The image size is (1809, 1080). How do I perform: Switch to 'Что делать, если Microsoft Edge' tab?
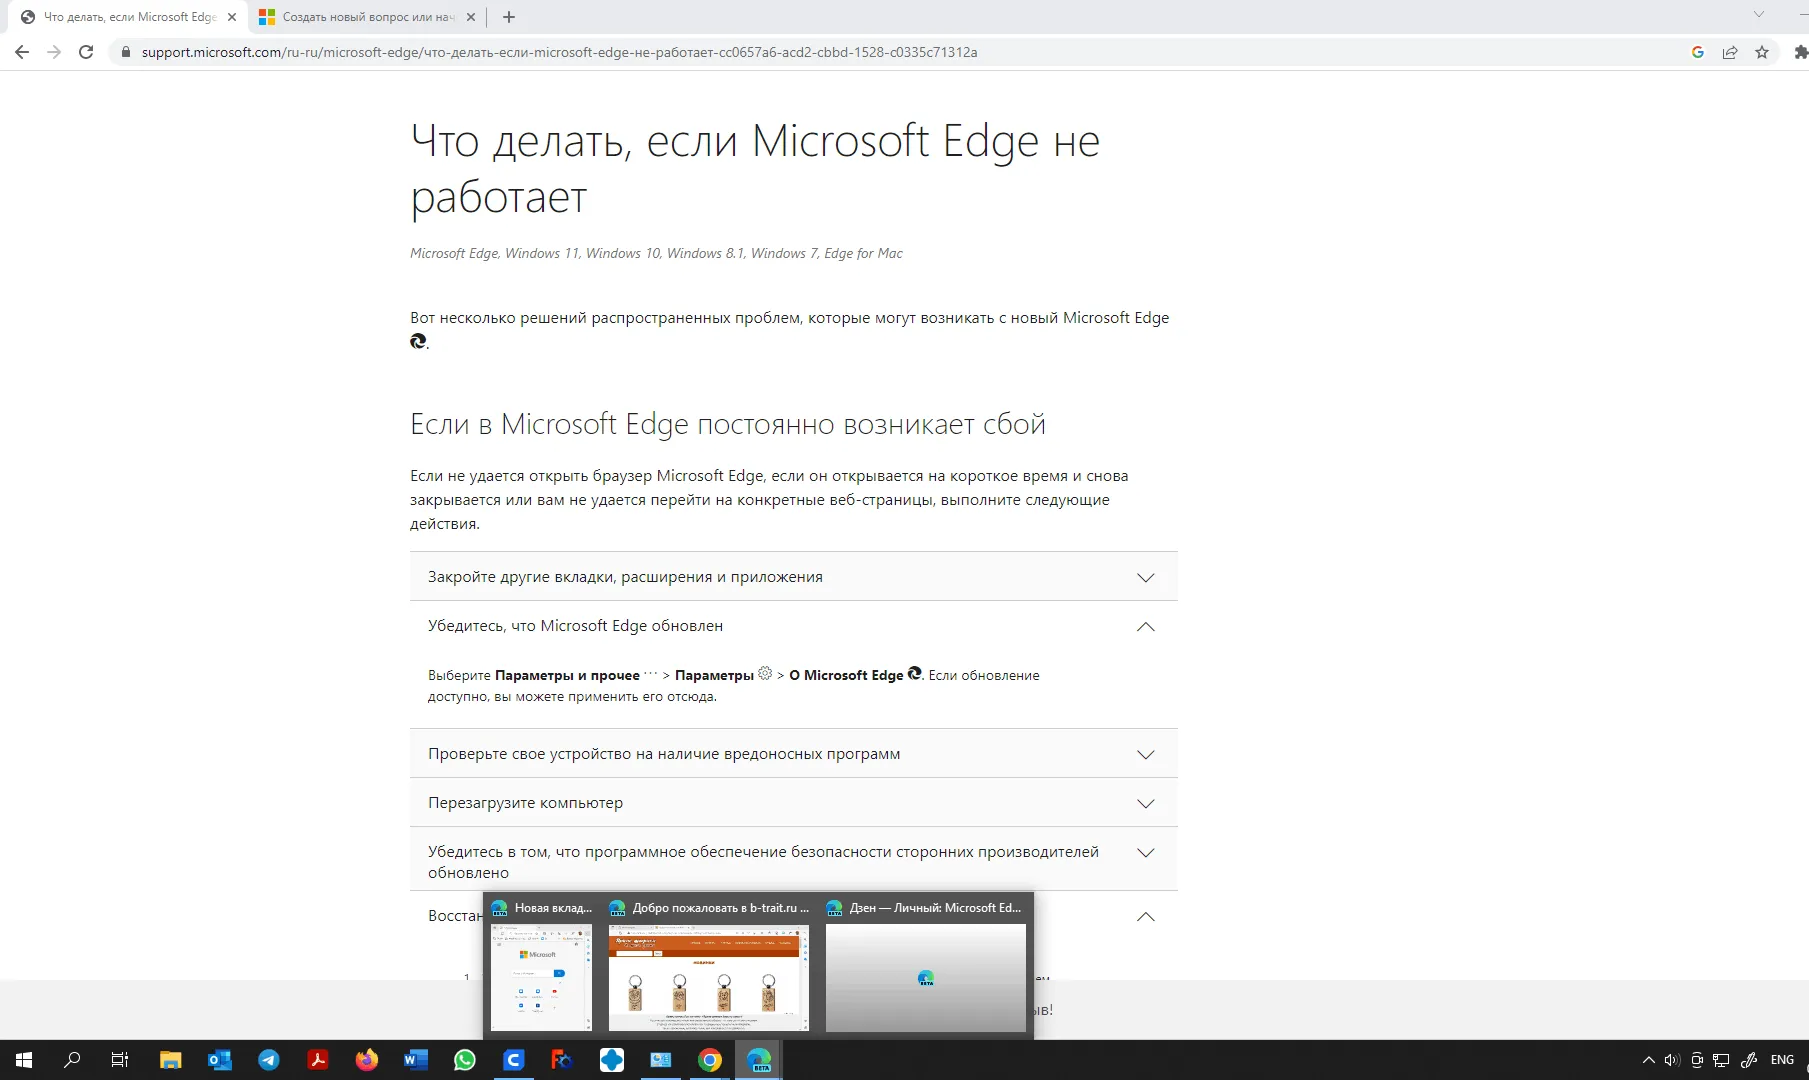pos(129,17)
